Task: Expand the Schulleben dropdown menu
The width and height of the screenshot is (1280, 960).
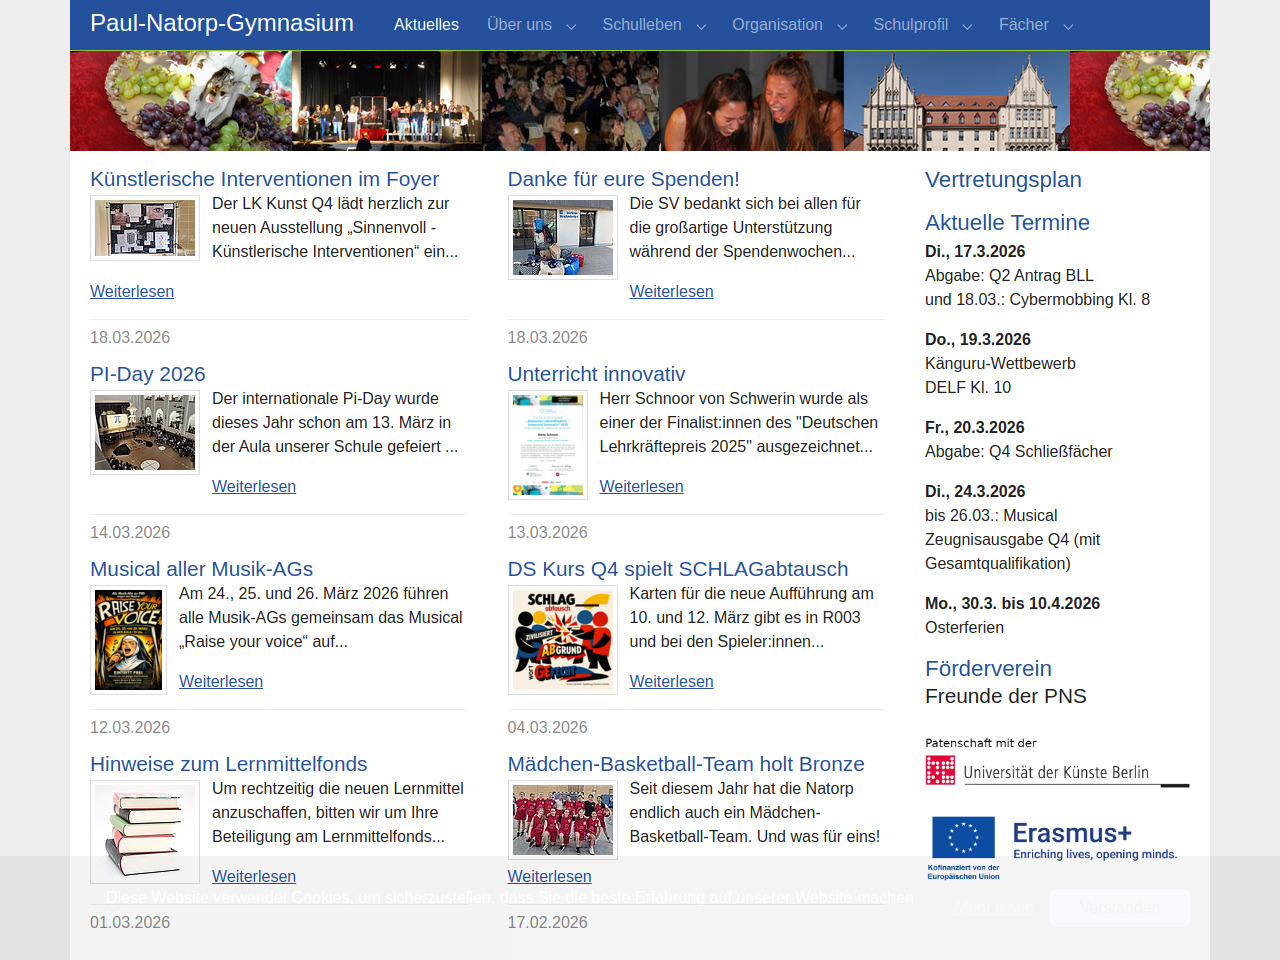Action: tap(654, 25)
